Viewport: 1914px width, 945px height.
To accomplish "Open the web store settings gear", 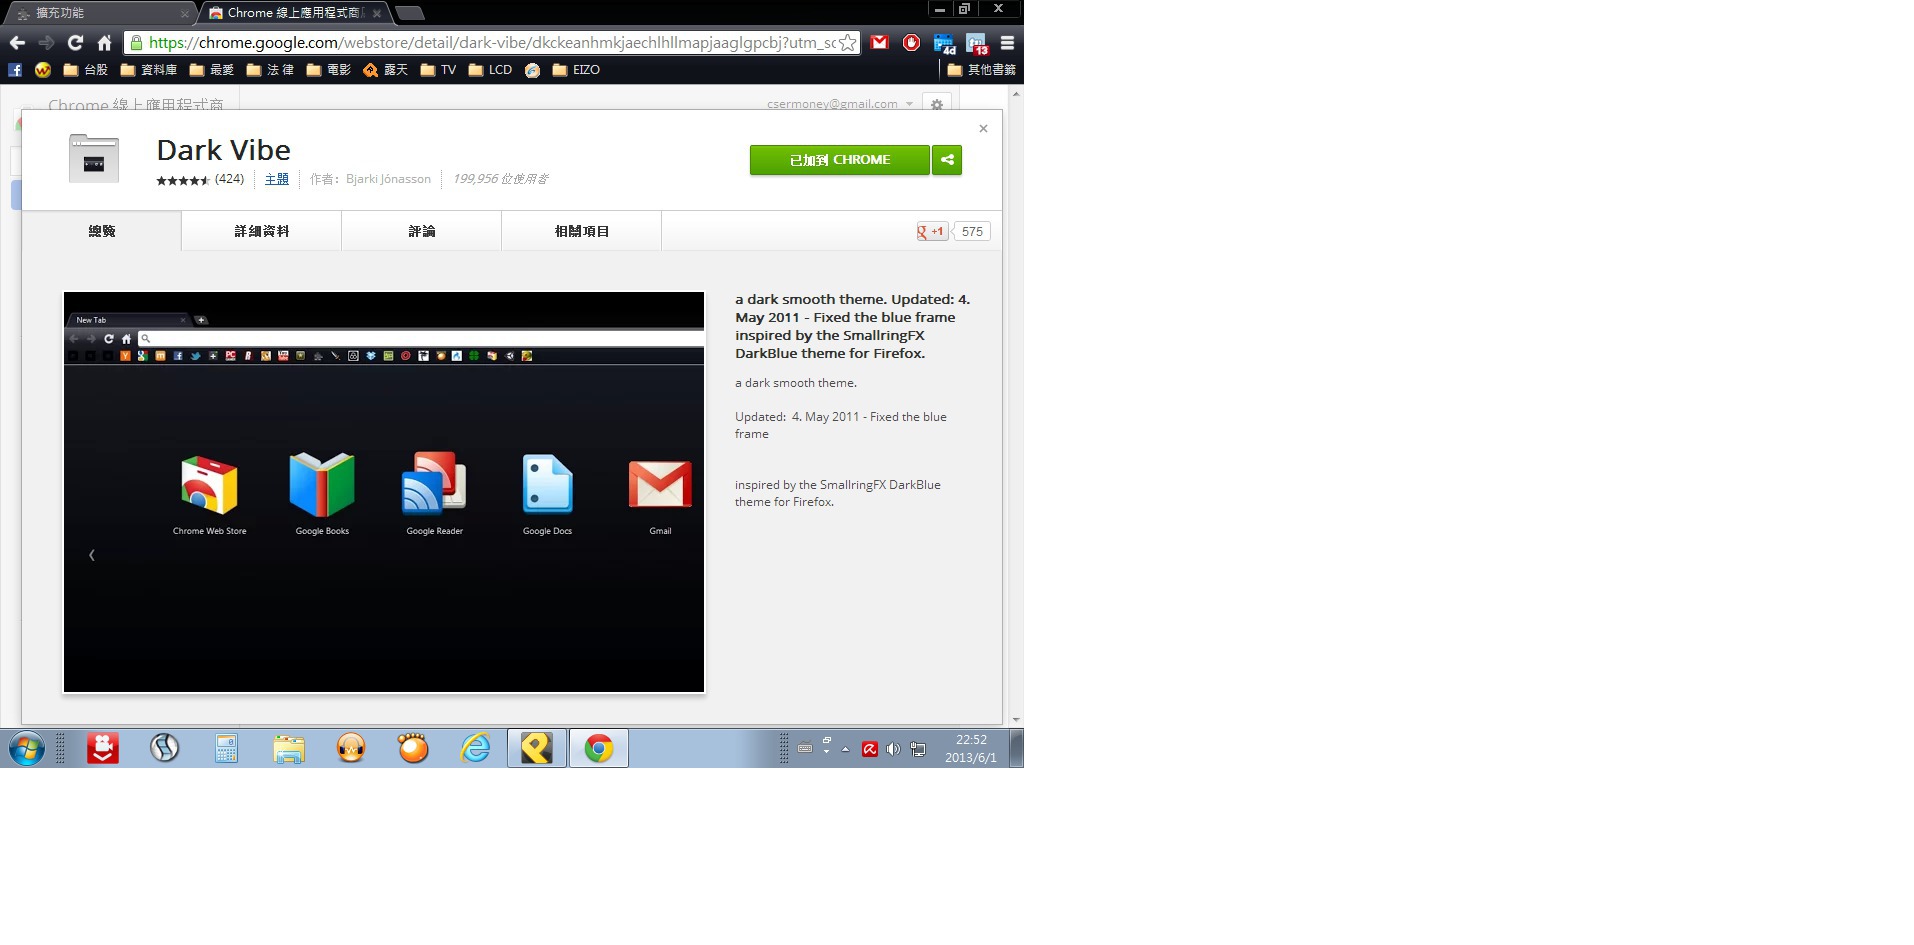I will click(937, 104).
